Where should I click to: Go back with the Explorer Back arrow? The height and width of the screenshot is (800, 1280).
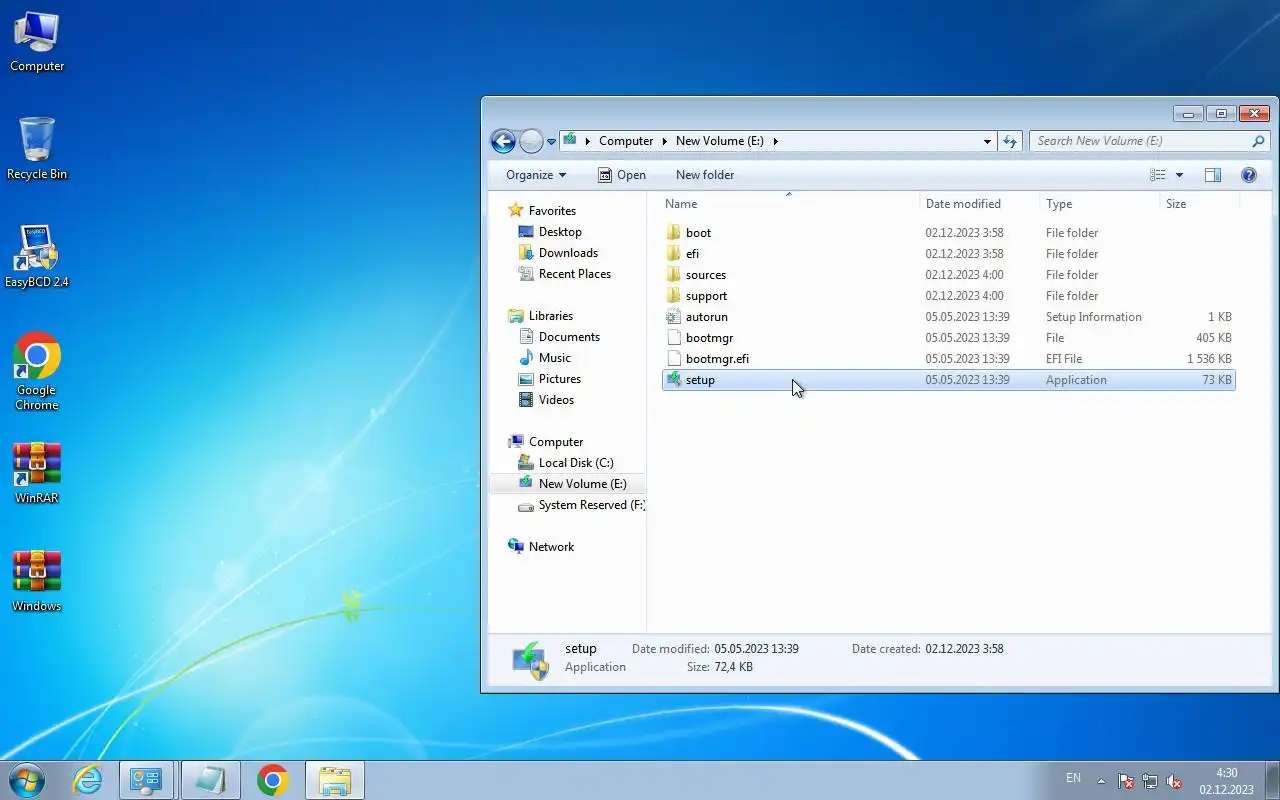click(x=503, y=141)
